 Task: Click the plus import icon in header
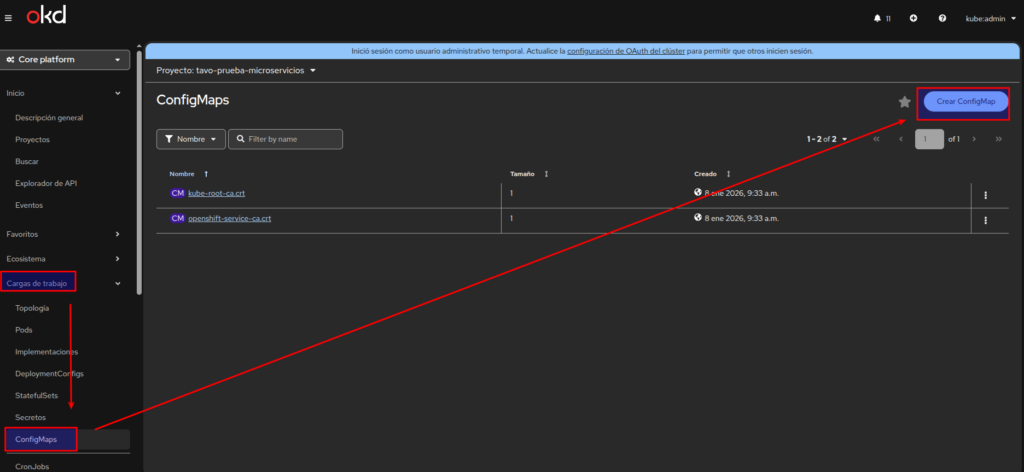coord(913,18)
